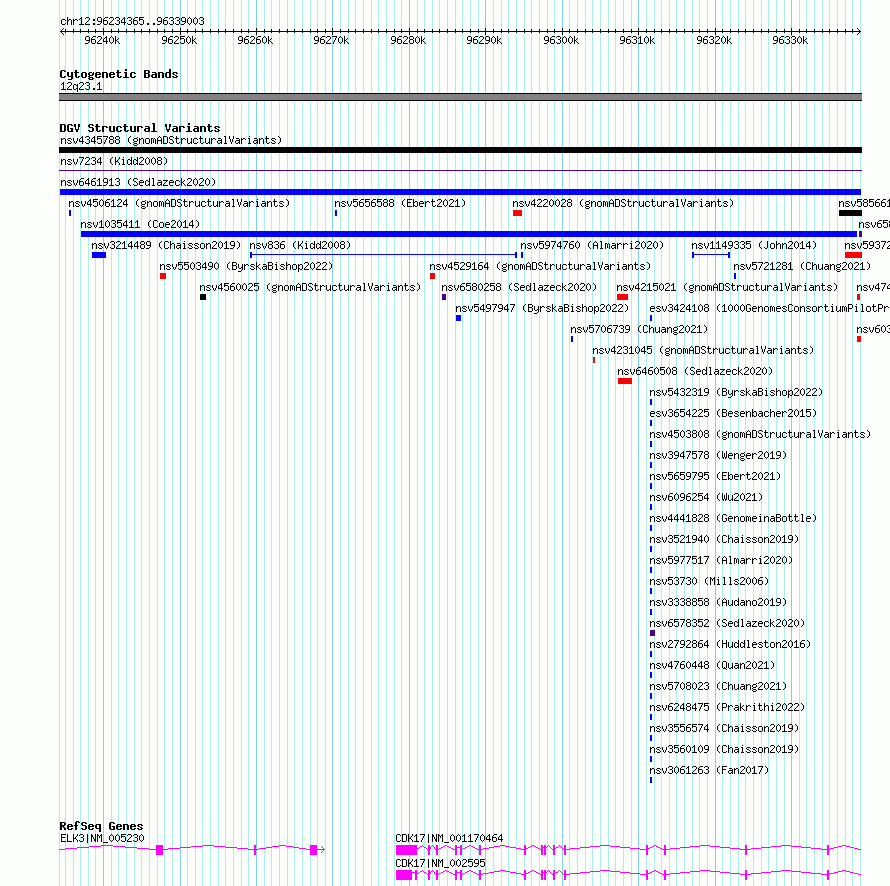Select nsv3338858 (Audano2019) label

pyautogui.click(x=718, y=602)
